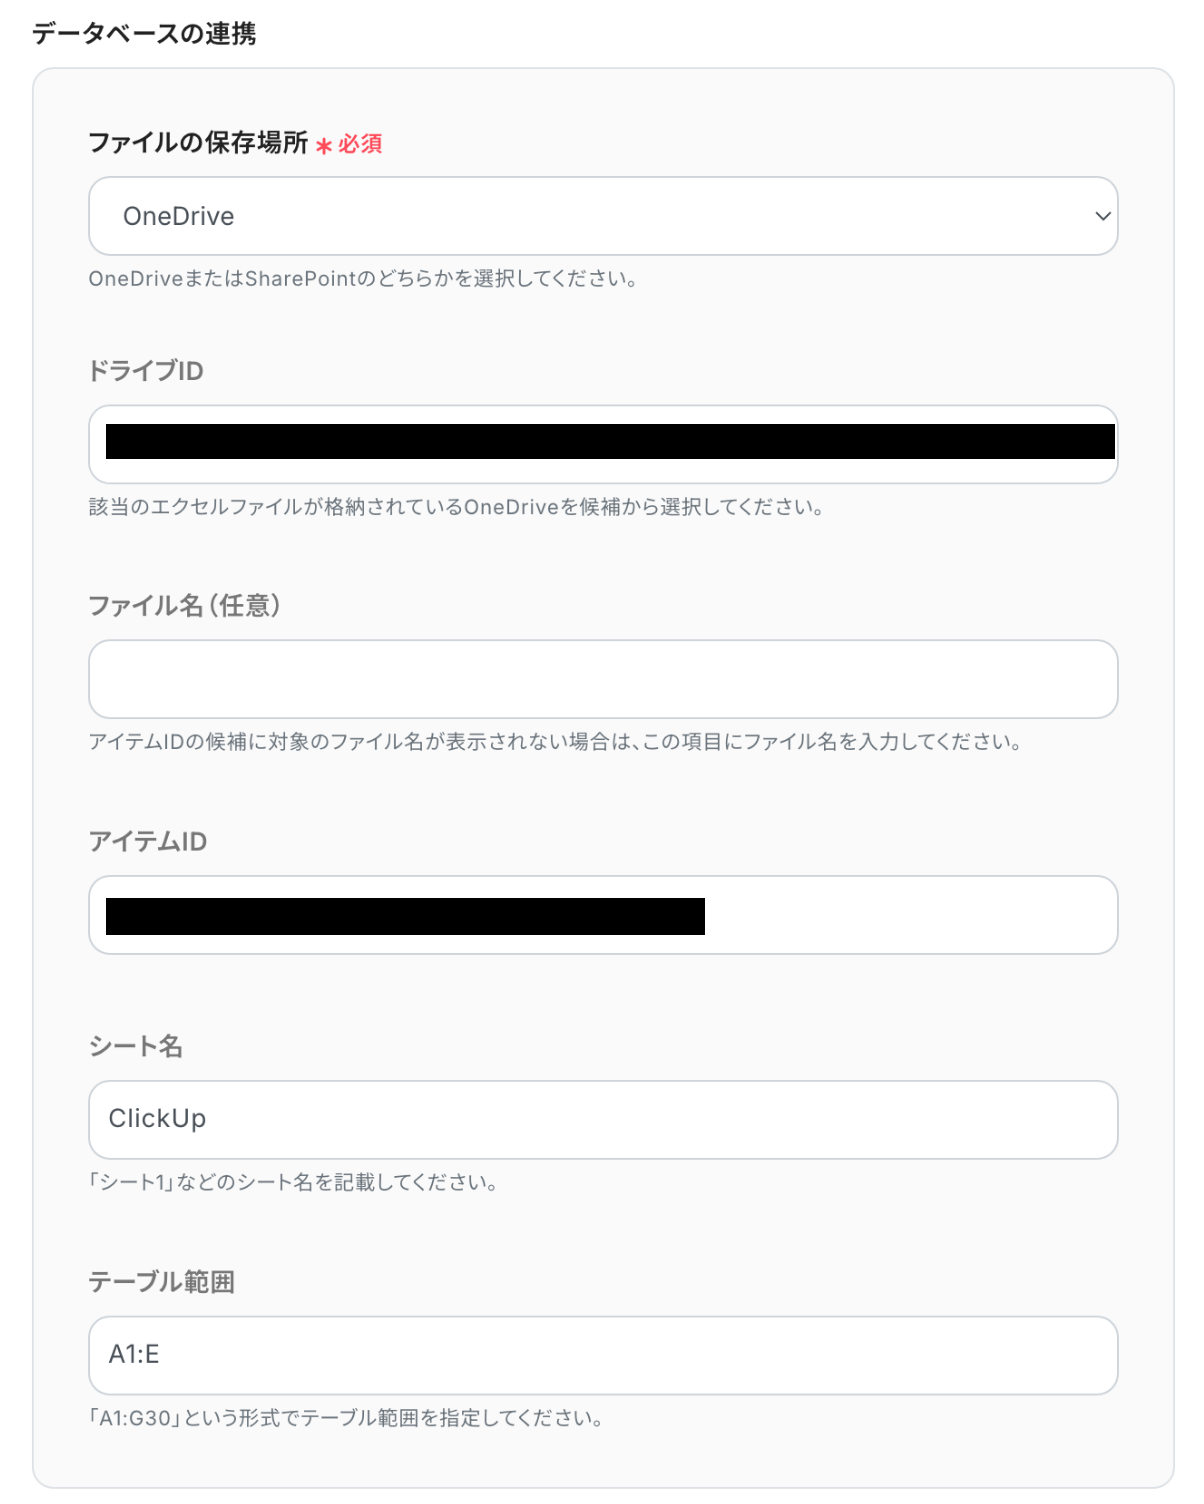Screen dimensions: 1204x1504
Task: Click into the ファイル名(任意) text box
Action: tap(602, 679)
